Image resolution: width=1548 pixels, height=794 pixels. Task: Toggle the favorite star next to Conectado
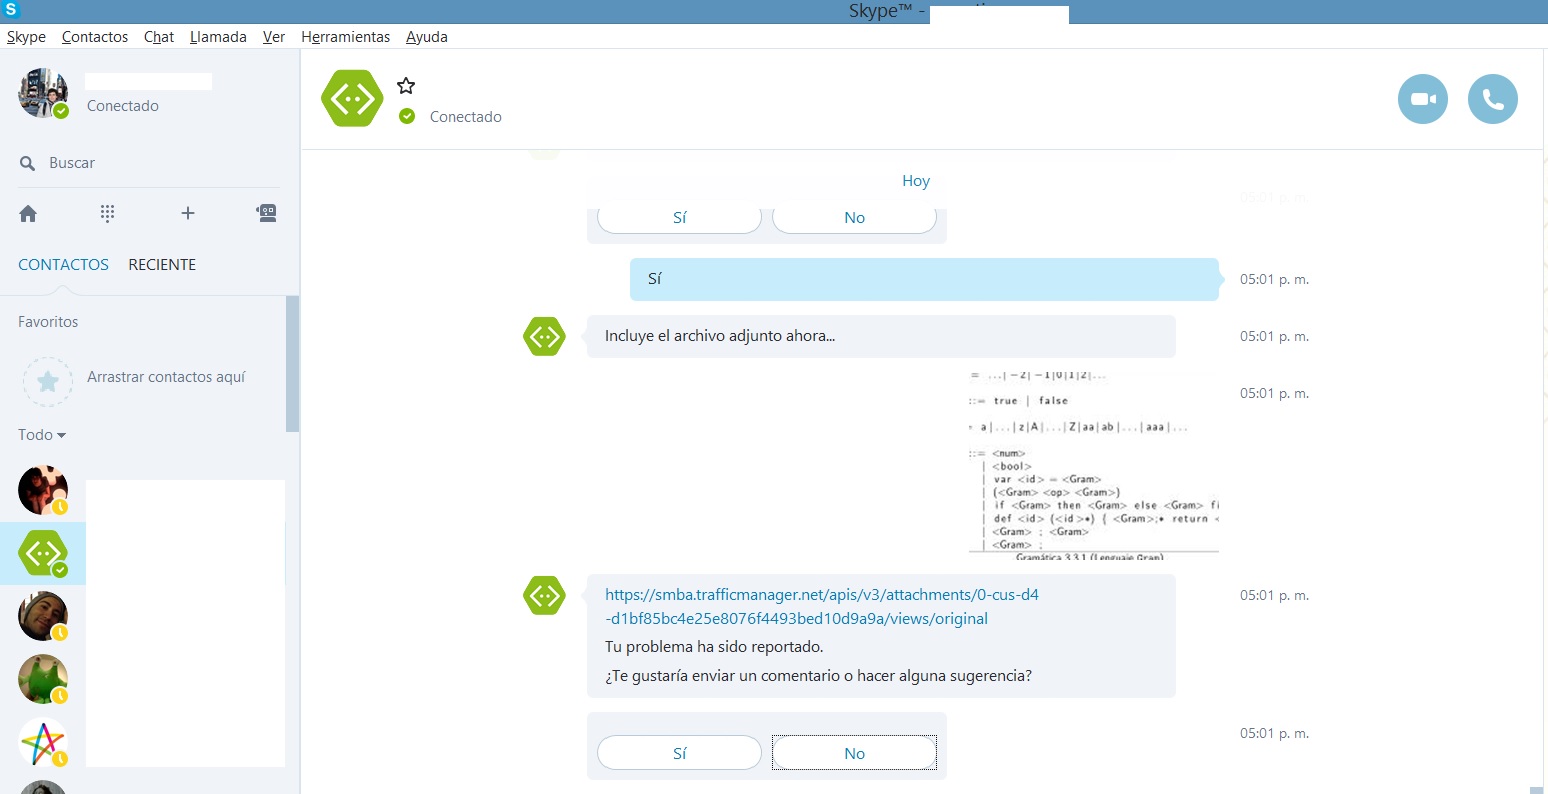coord(405,85)
